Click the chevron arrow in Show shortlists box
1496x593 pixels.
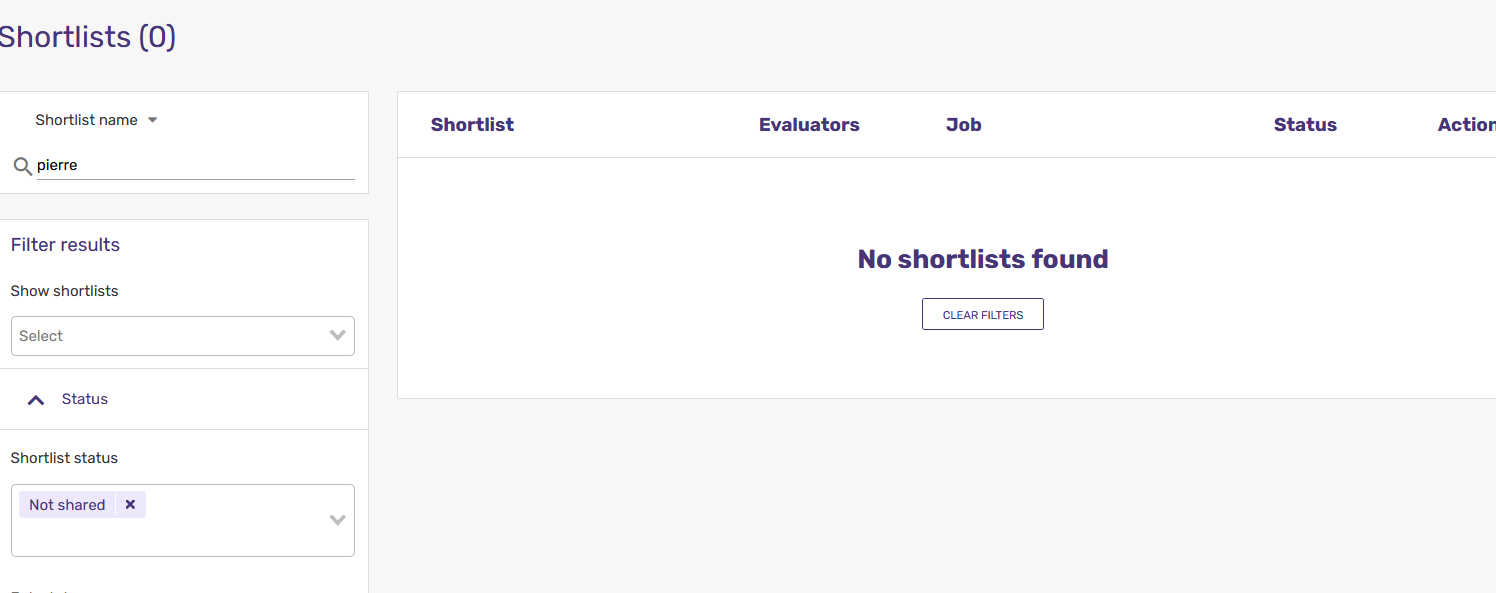tap(338, 336)
